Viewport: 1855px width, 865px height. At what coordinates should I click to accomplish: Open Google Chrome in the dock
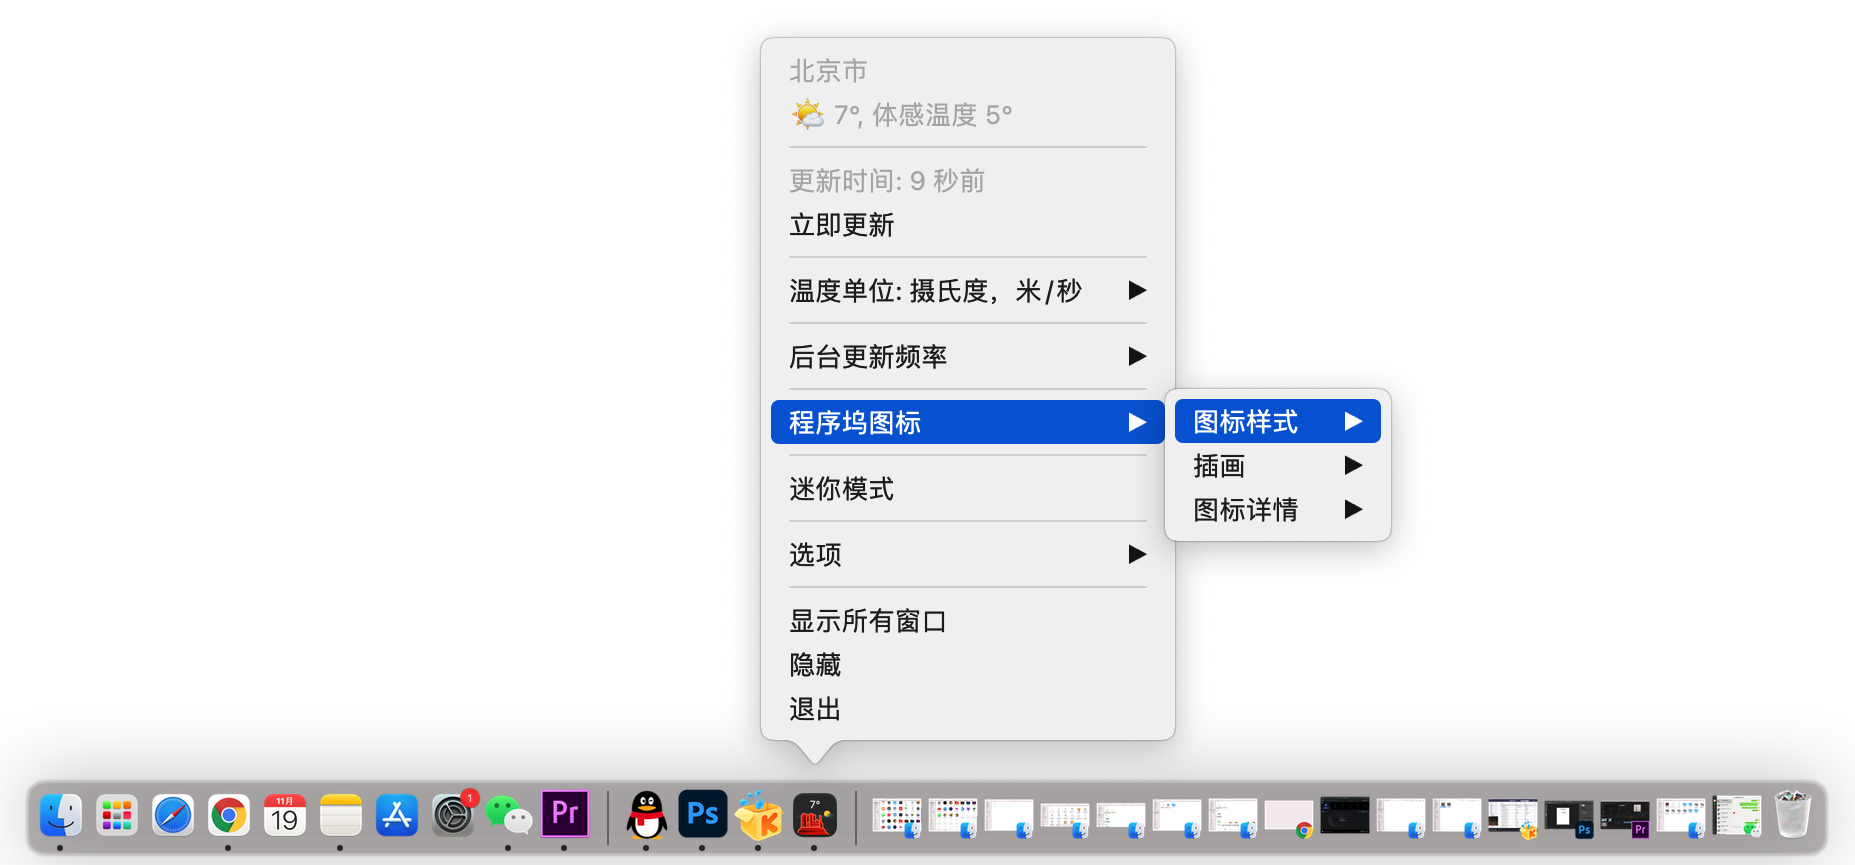(x=228, y=815)
